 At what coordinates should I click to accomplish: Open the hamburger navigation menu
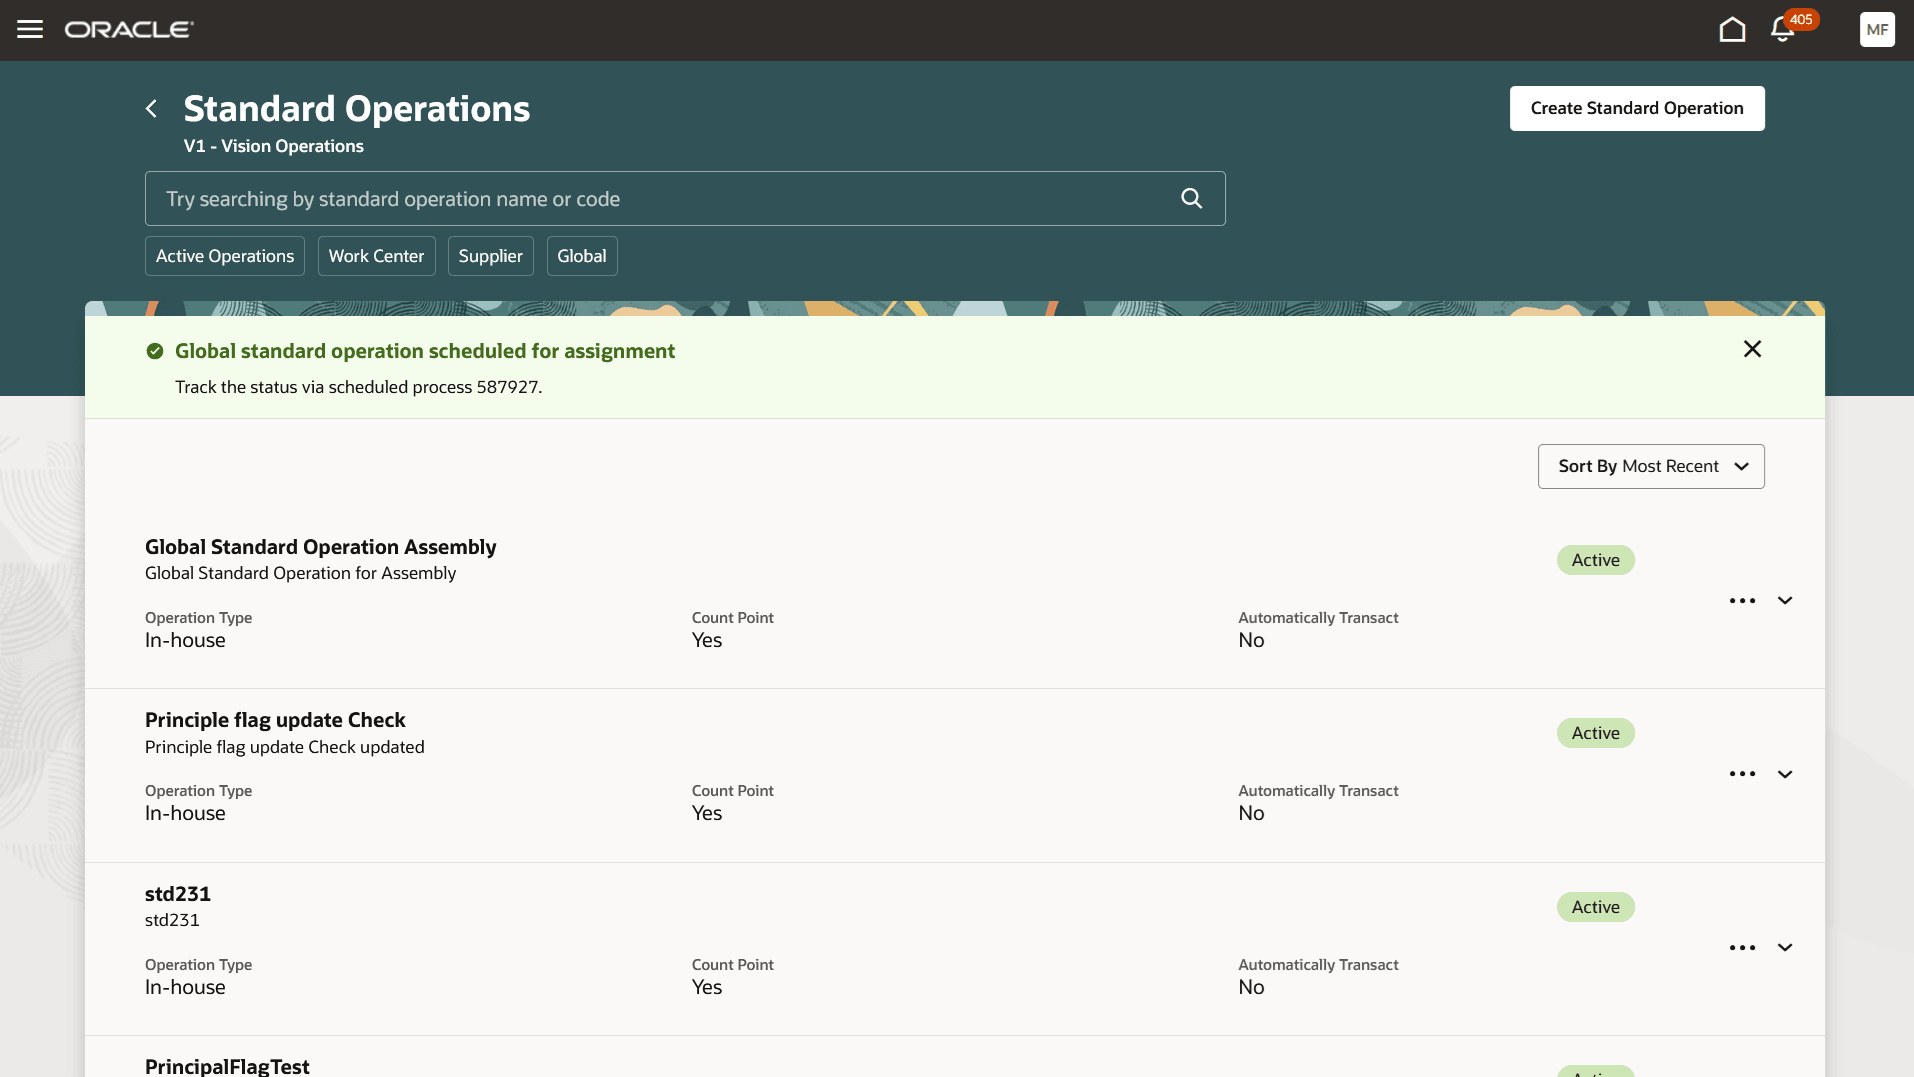30,29
